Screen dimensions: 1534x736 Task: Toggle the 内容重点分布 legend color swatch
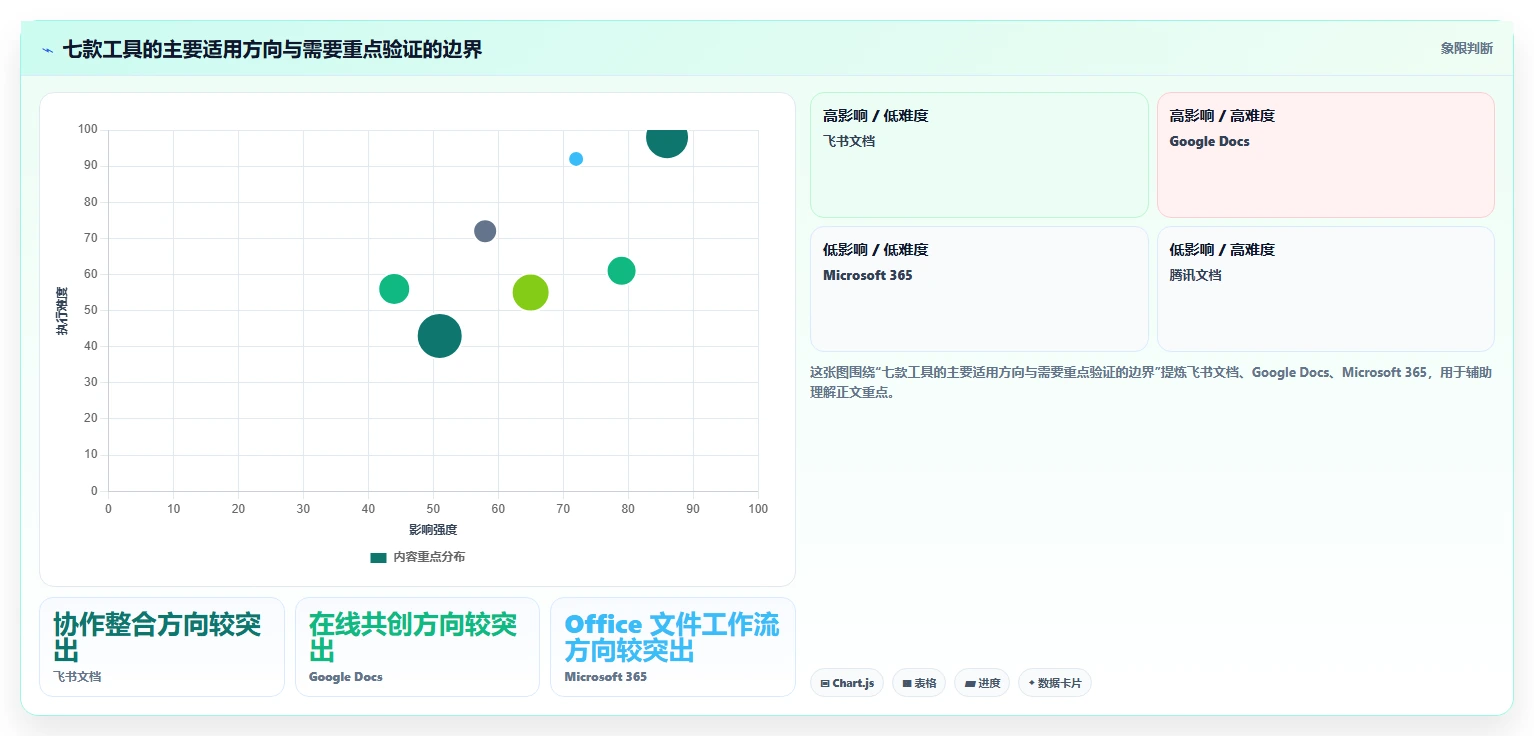point(378,557)
